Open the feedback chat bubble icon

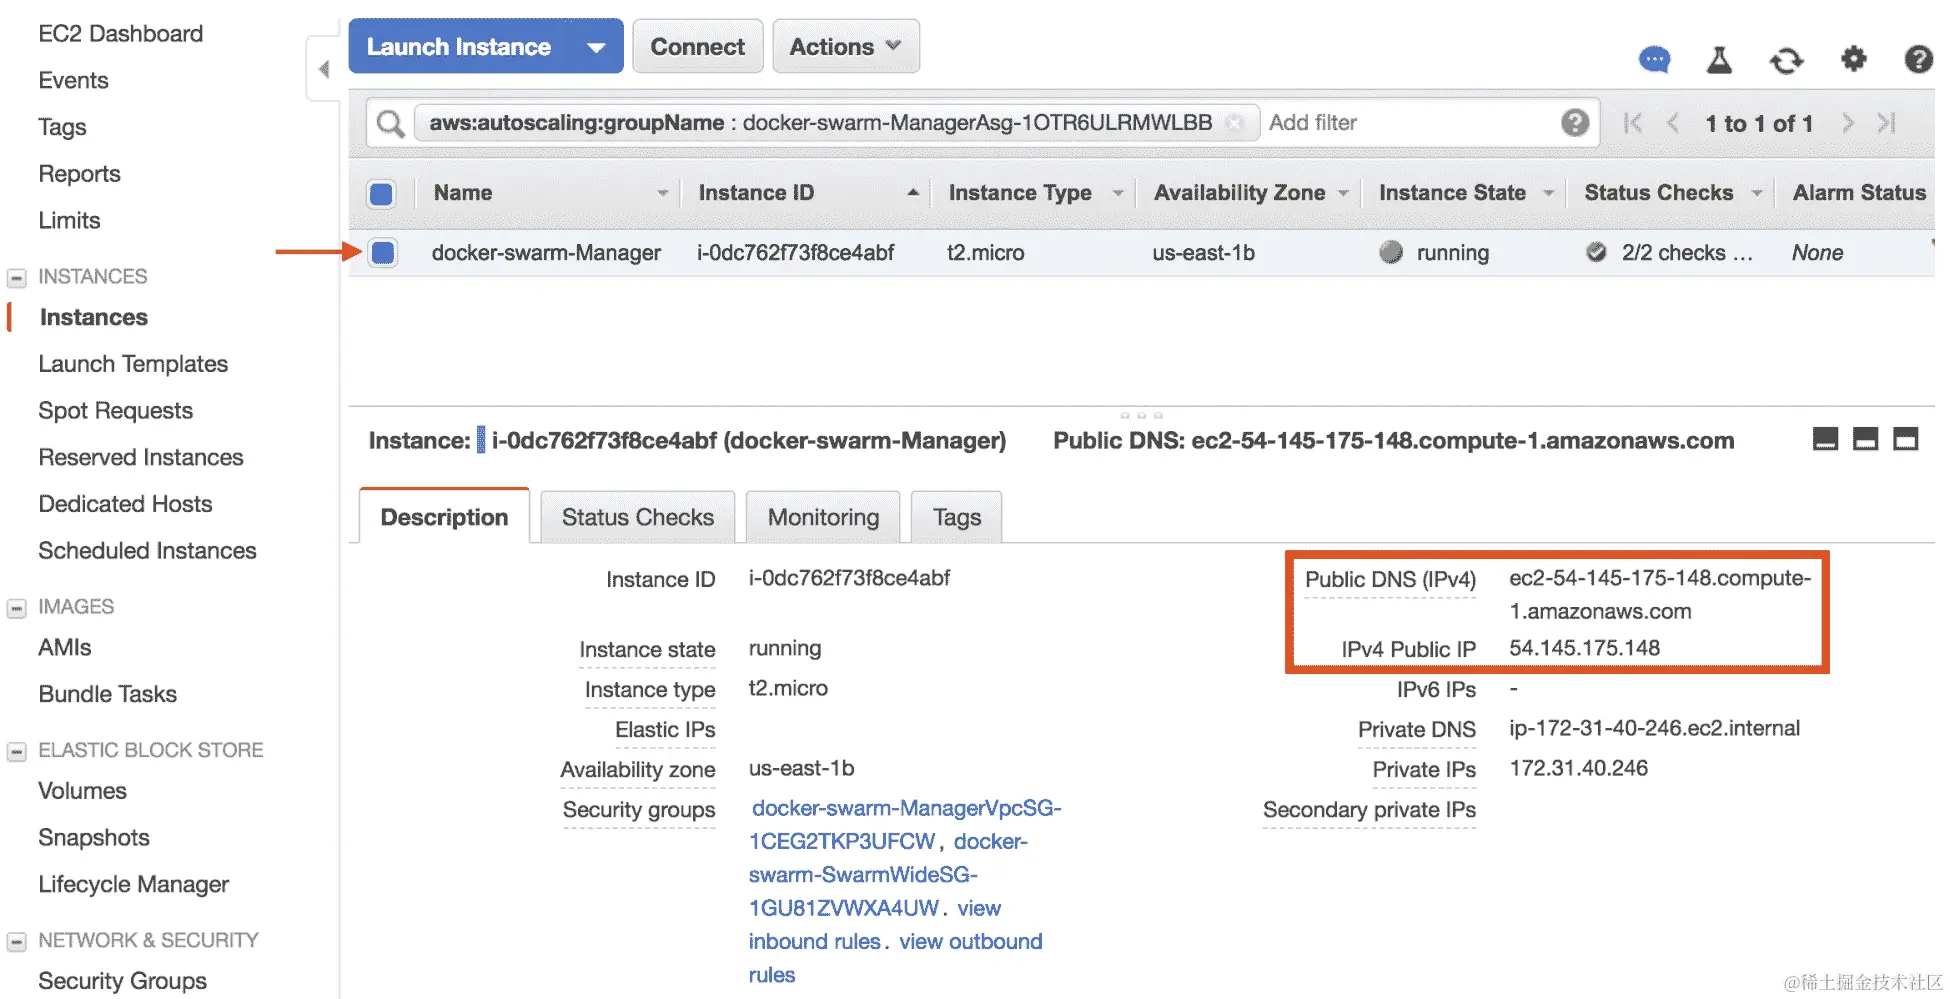[1654, 60]
